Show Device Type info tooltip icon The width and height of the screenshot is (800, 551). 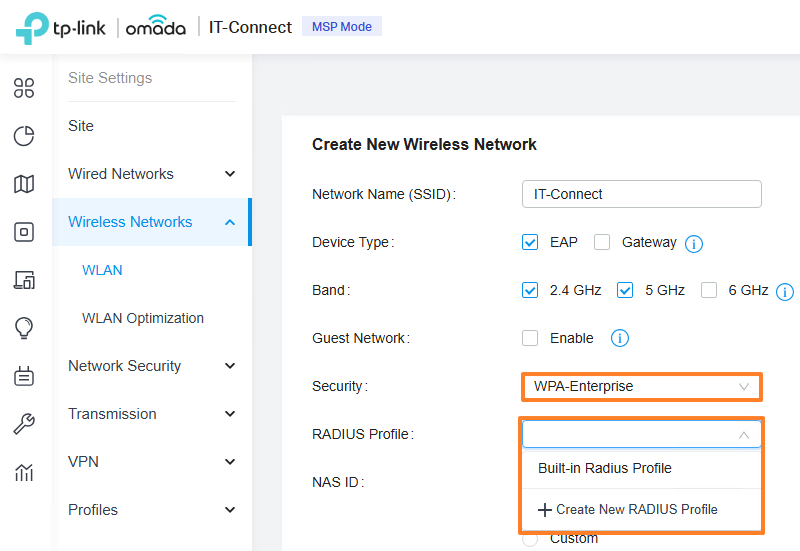tap(693, 243)
